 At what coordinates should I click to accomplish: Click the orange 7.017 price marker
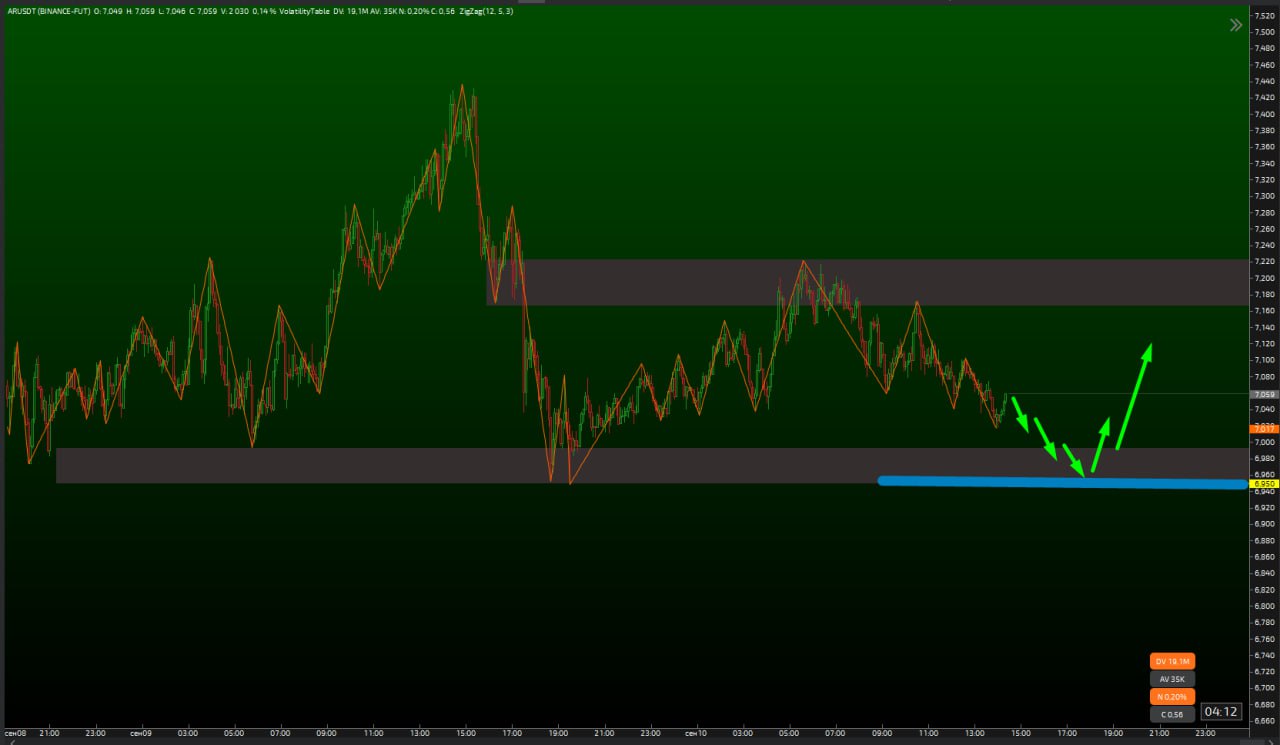tap(1264, 428)
